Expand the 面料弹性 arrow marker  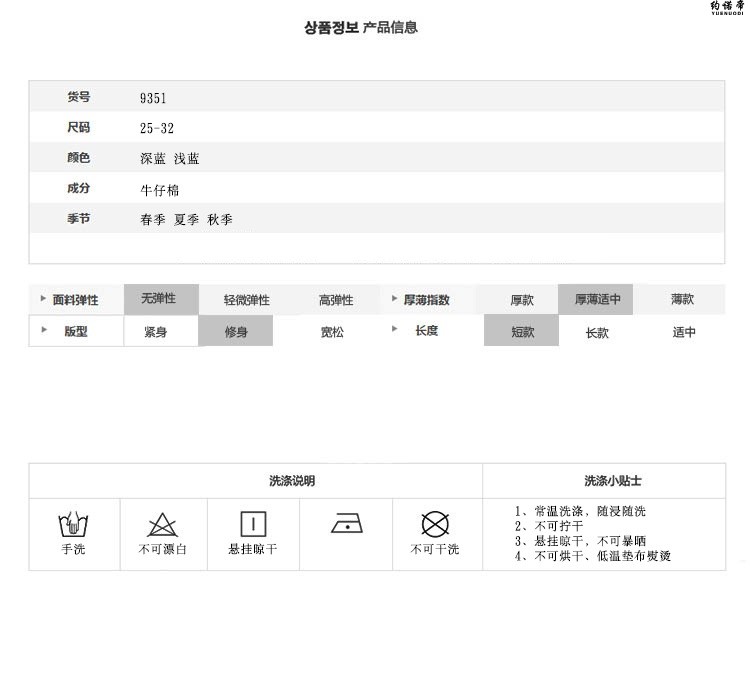tap(42, 299)
